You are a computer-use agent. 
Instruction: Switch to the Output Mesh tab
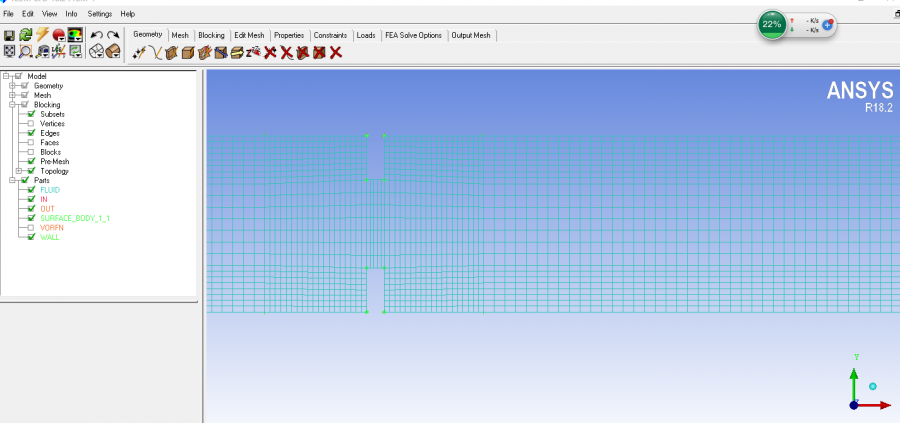tap(471, 36)
